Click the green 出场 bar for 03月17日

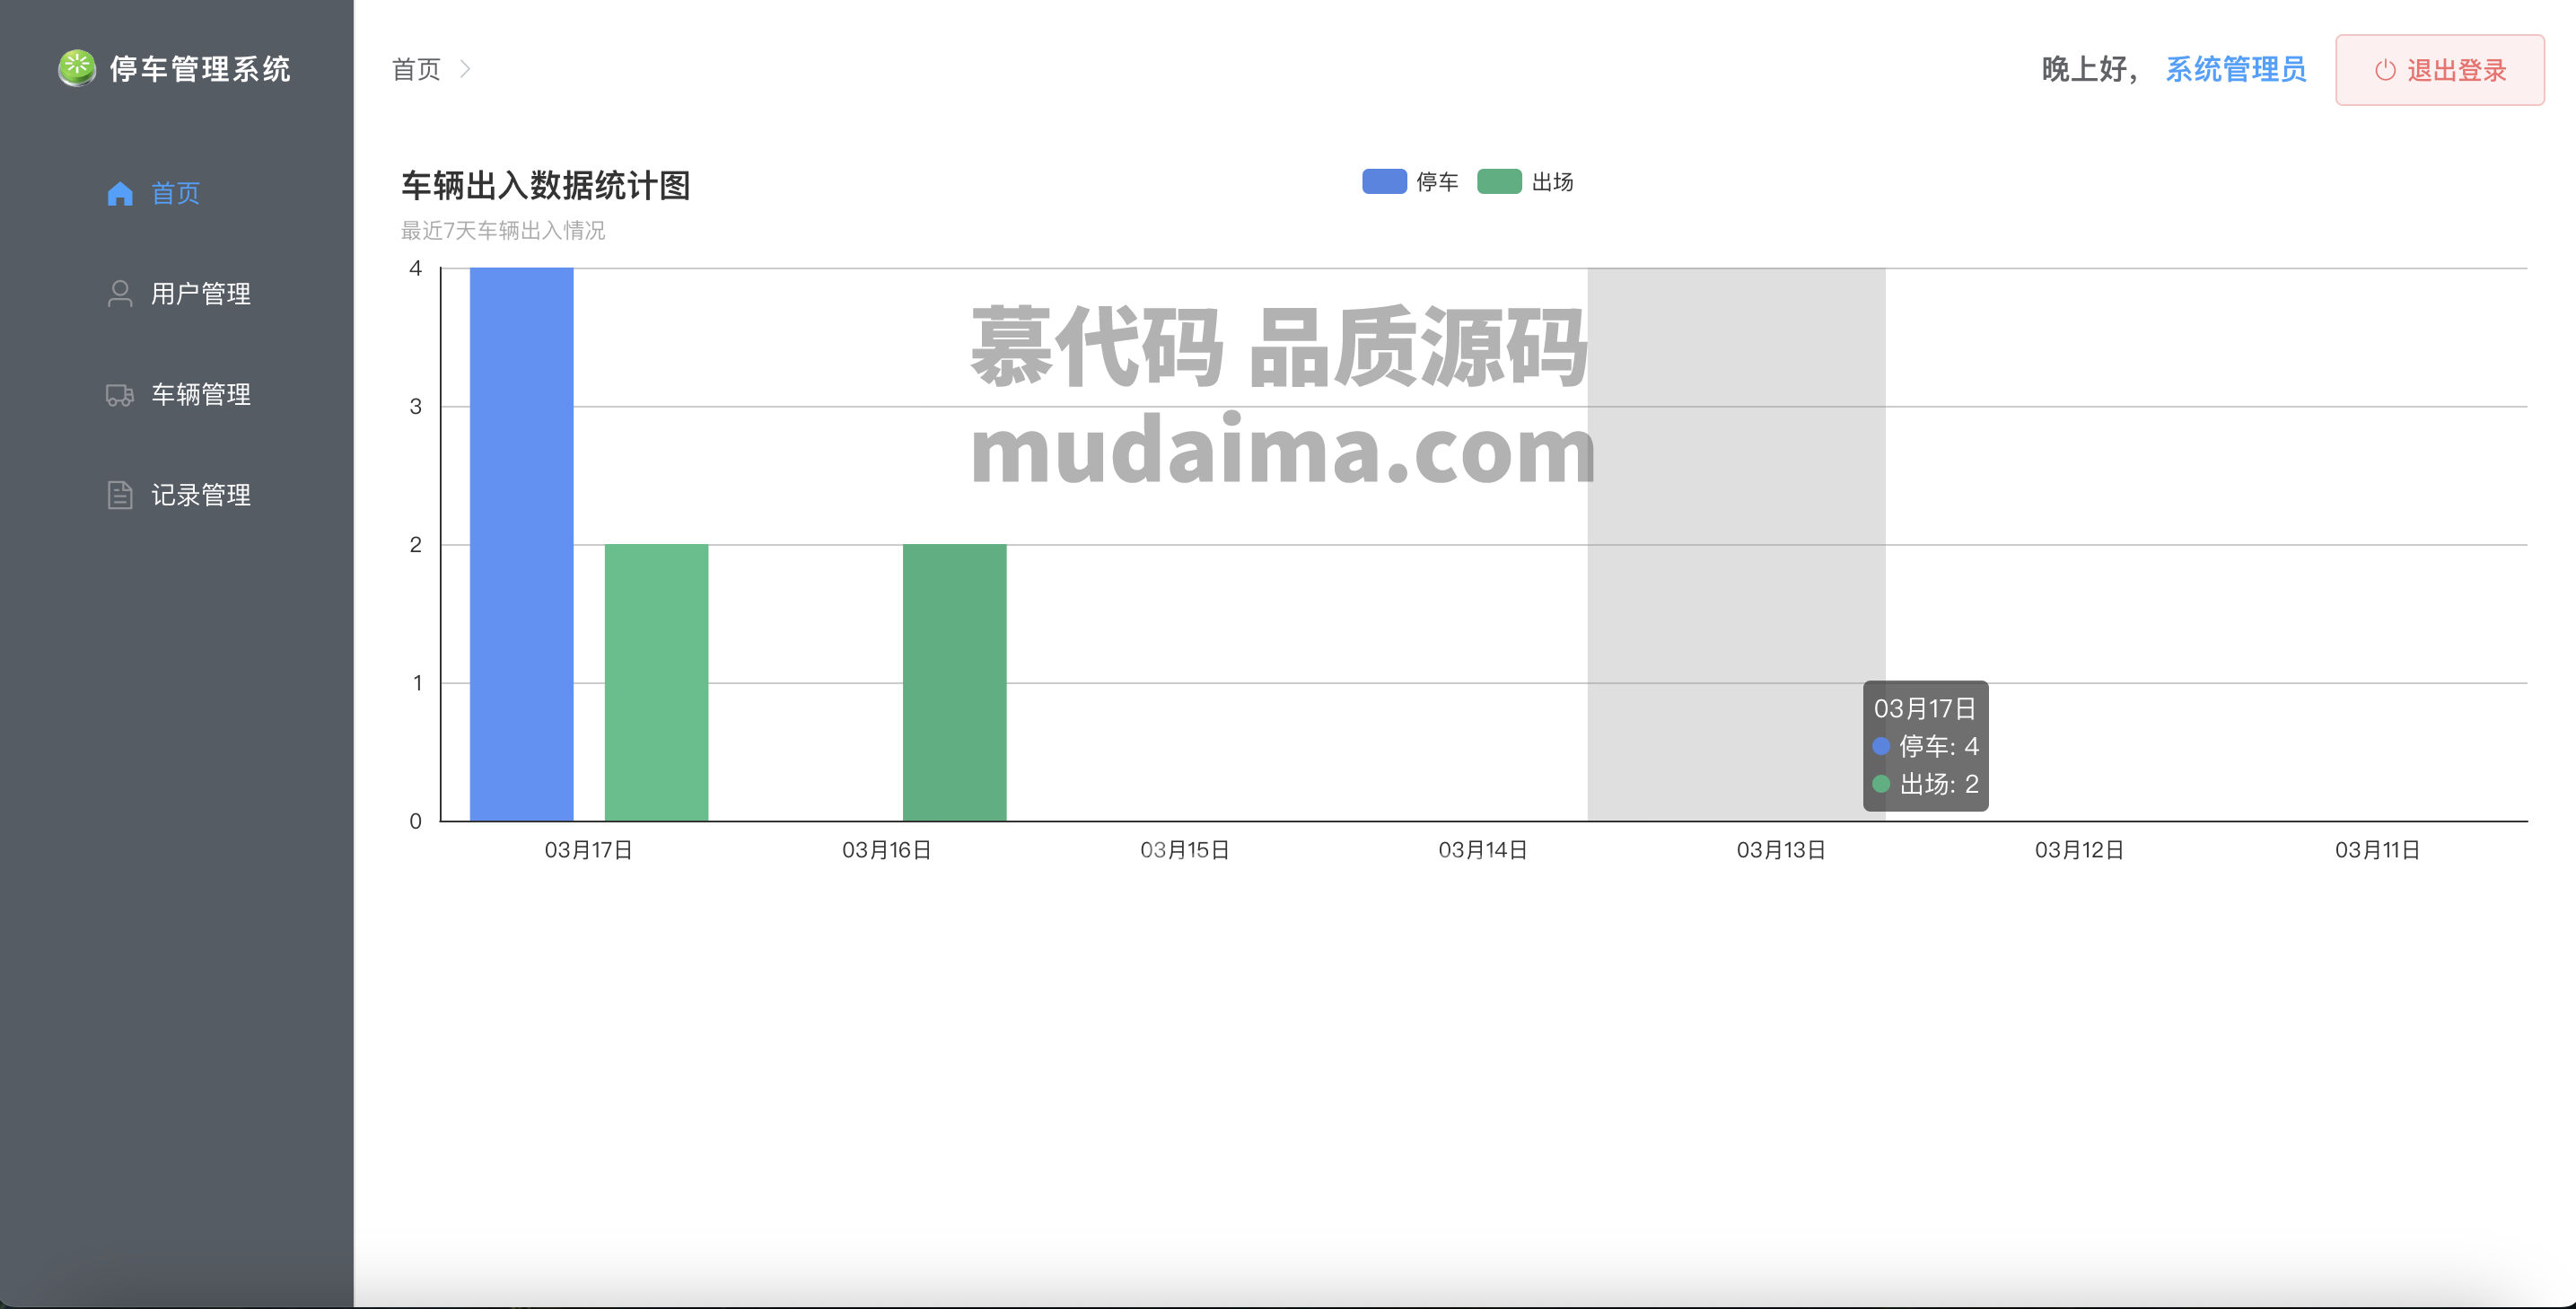656,683
